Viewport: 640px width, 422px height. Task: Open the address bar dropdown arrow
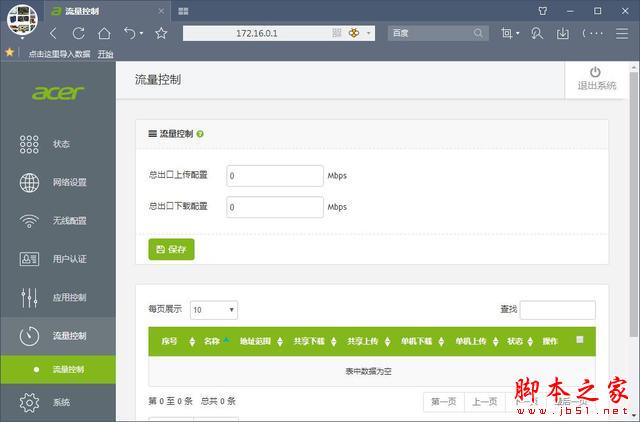point(369,33)
